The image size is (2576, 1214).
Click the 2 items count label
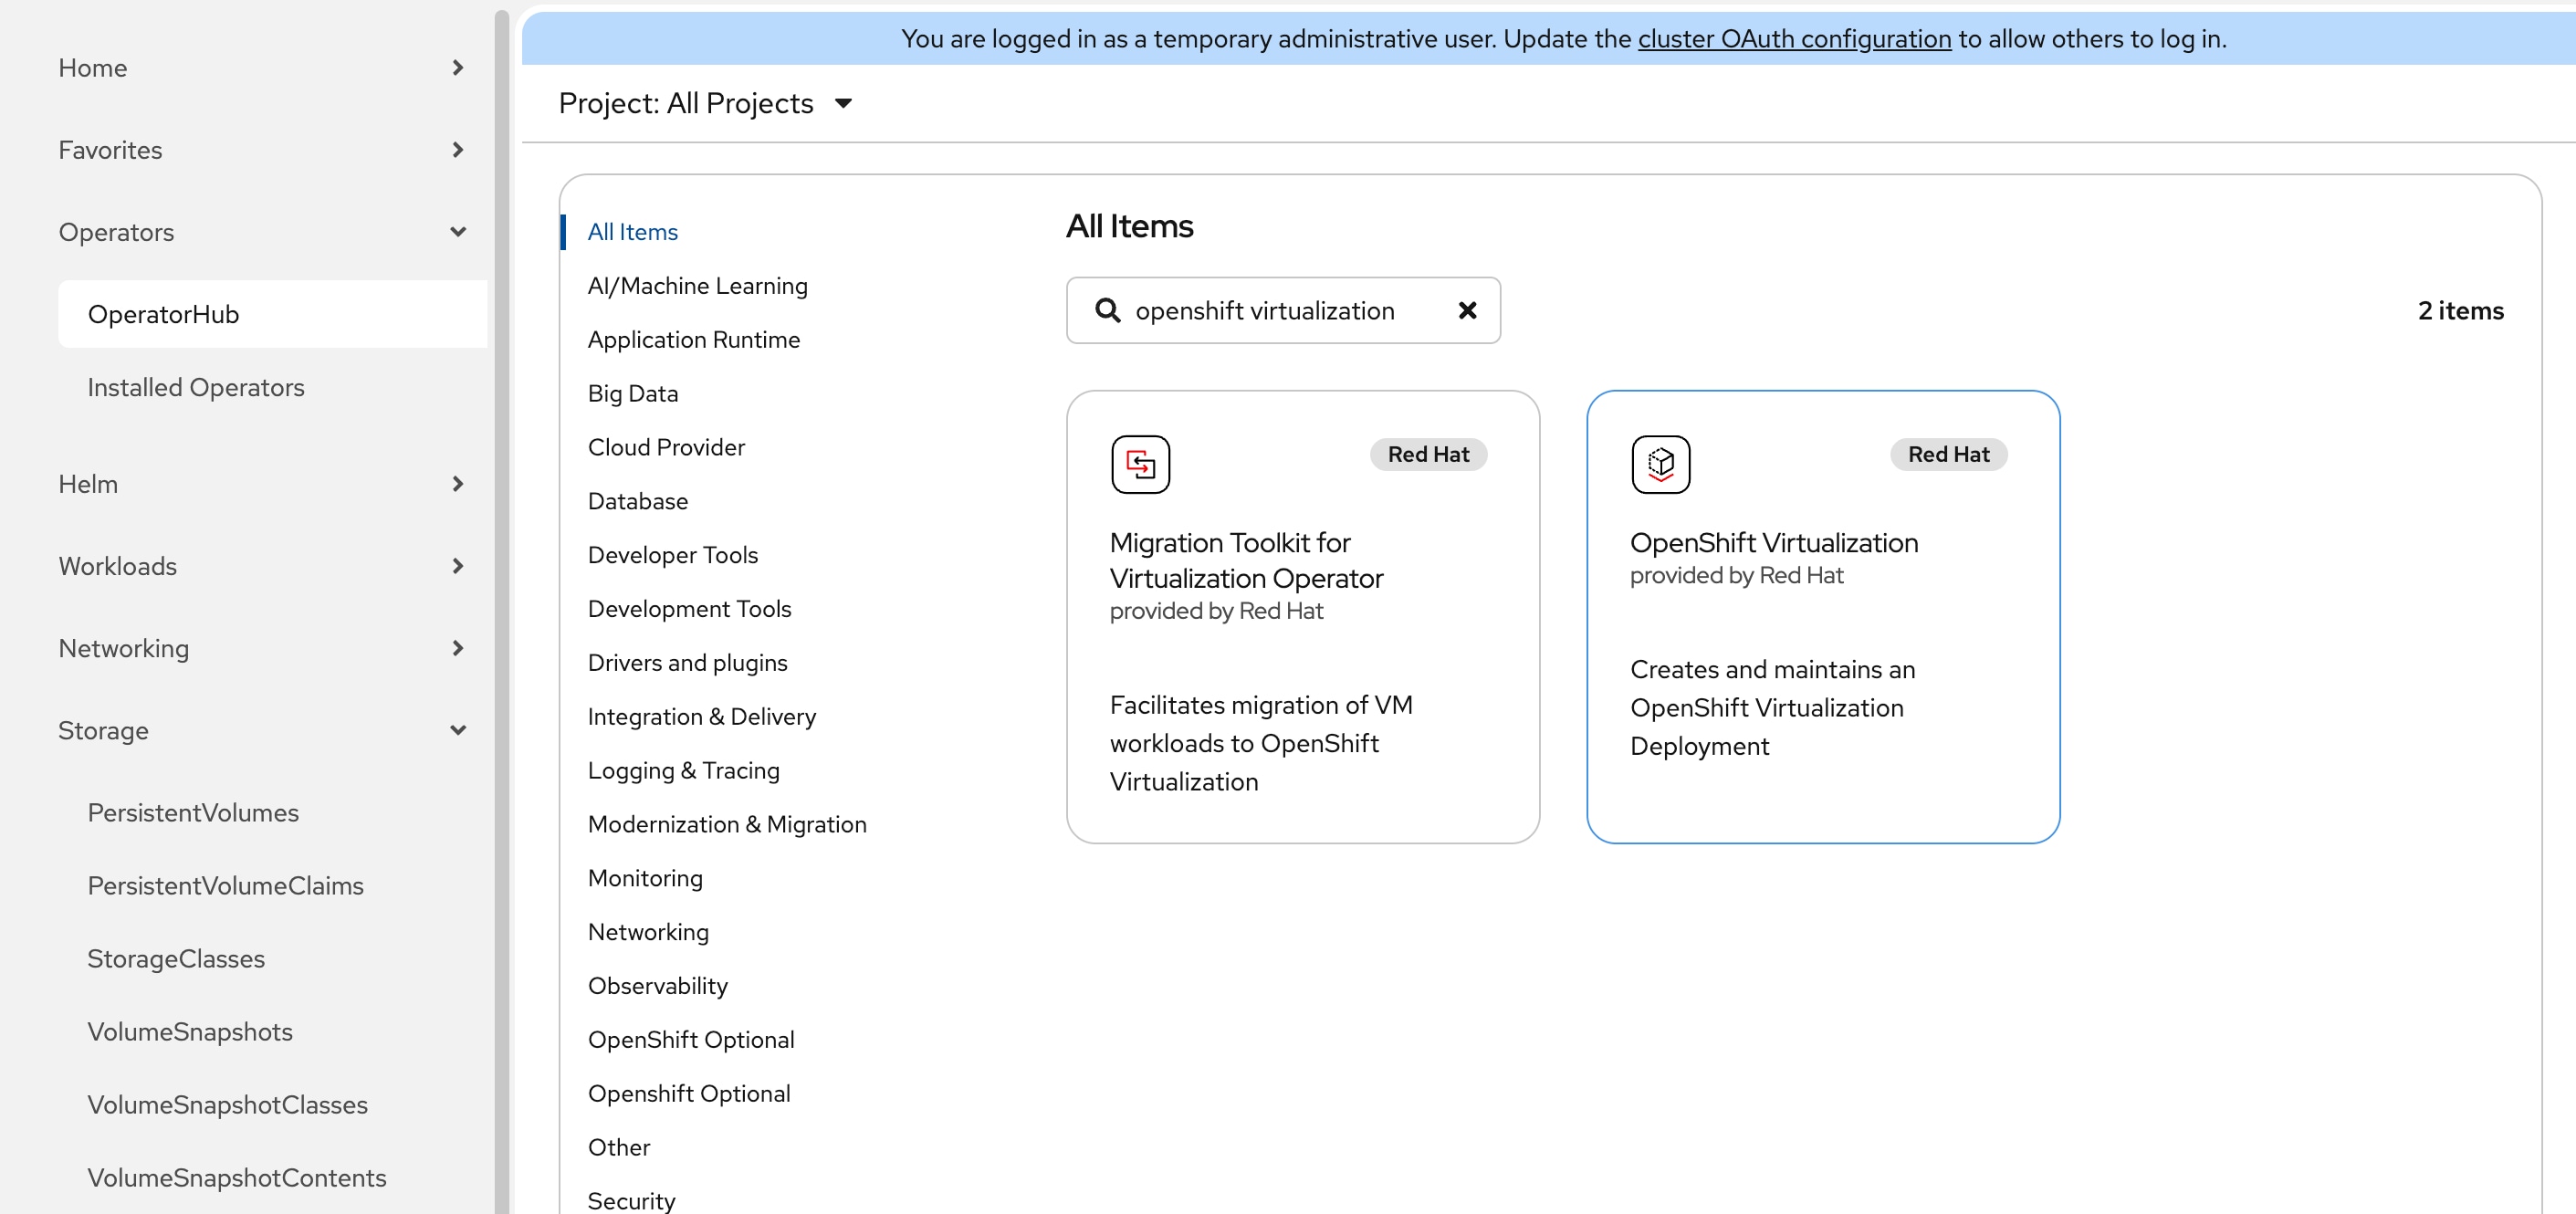pyautogui.click(x=2460, y=311)
